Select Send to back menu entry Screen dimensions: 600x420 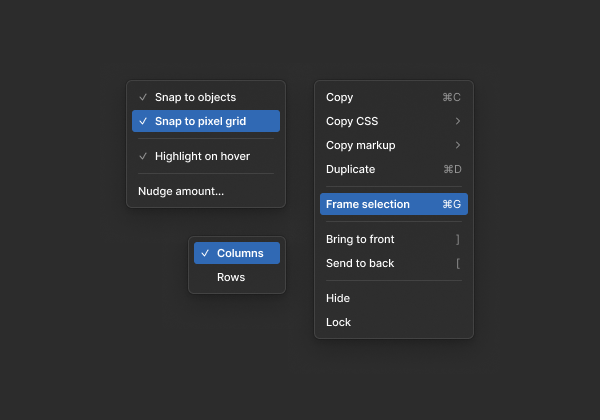tap(360, 263)
